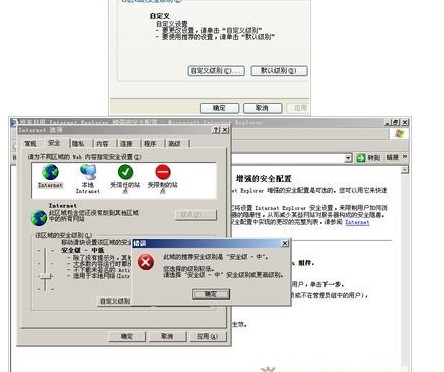This screenshot has width=444, height=372.
Task: Expand the address bar dropdown arrow
Action: (348, 158)
